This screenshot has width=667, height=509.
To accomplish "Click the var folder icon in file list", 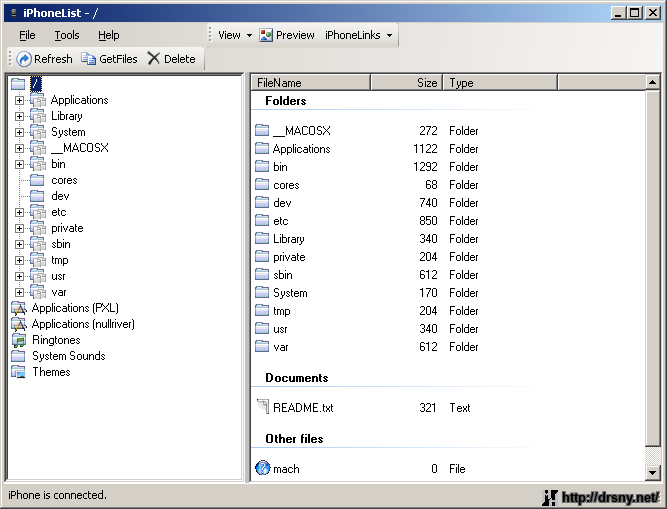I will pyautogui.click(x=262, y=346).
